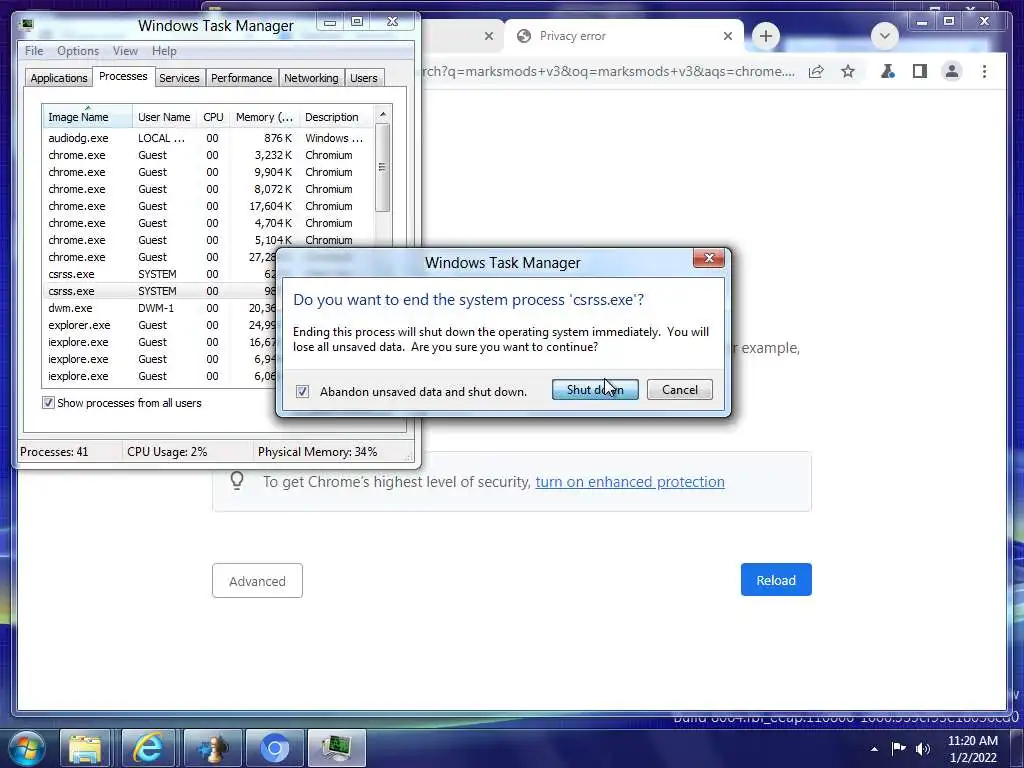
Task: Select the audiodg.exe process row
Action: tap(208, 138)
